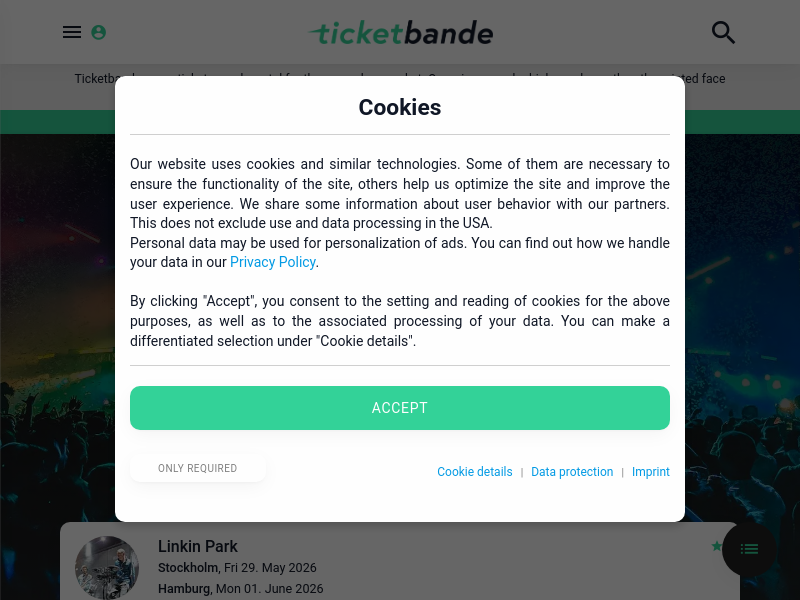Open the hamburger menu icon
The width and height of the screenshot is (800, 600).
pos(72,32)
